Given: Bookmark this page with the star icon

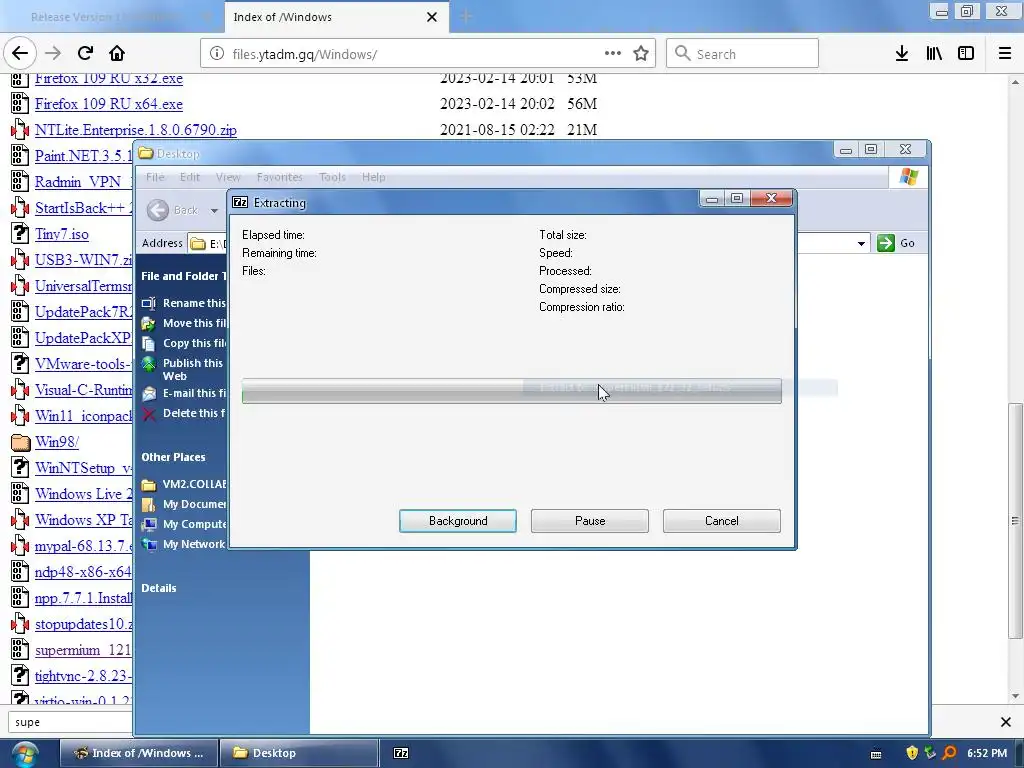Looking at the screenshot, I should click(x=641, y=54).
